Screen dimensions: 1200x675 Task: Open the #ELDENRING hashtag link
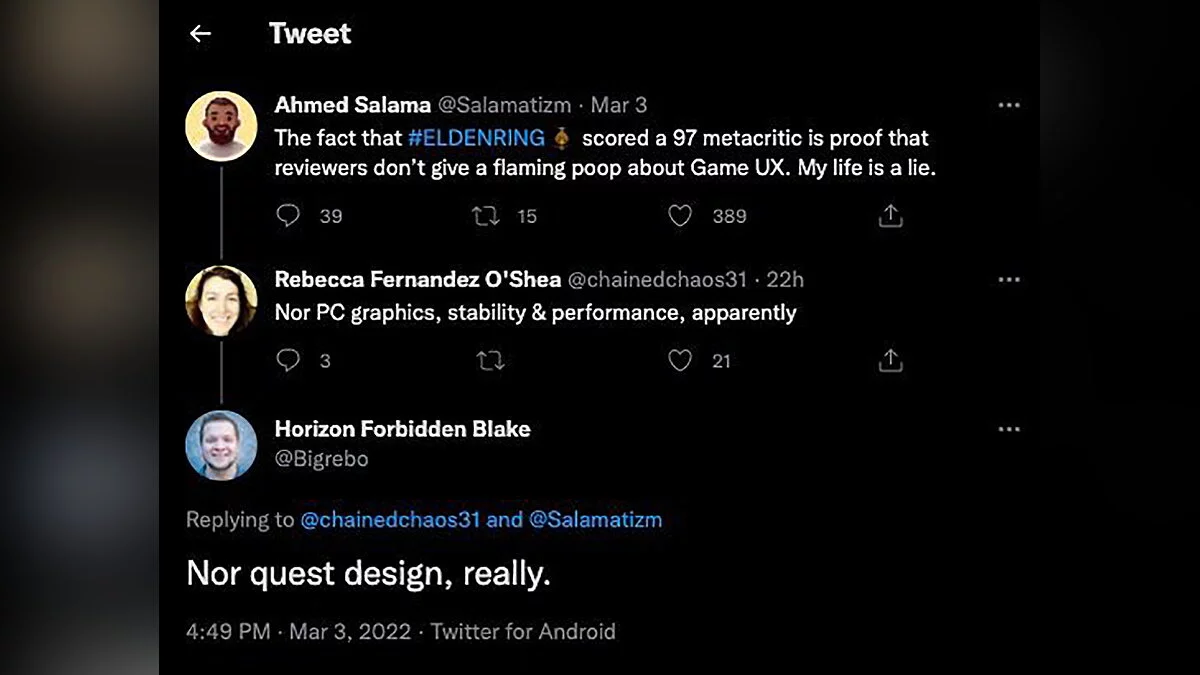[x=476, y=138]
